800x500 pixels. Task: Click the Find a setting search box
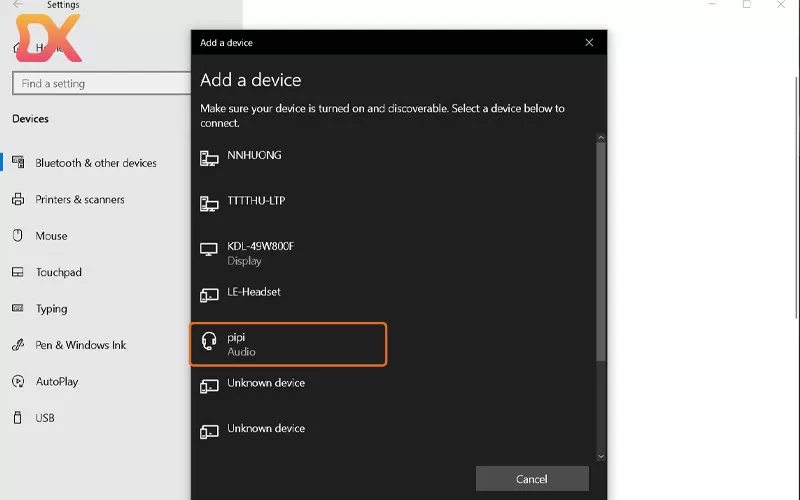100,84
